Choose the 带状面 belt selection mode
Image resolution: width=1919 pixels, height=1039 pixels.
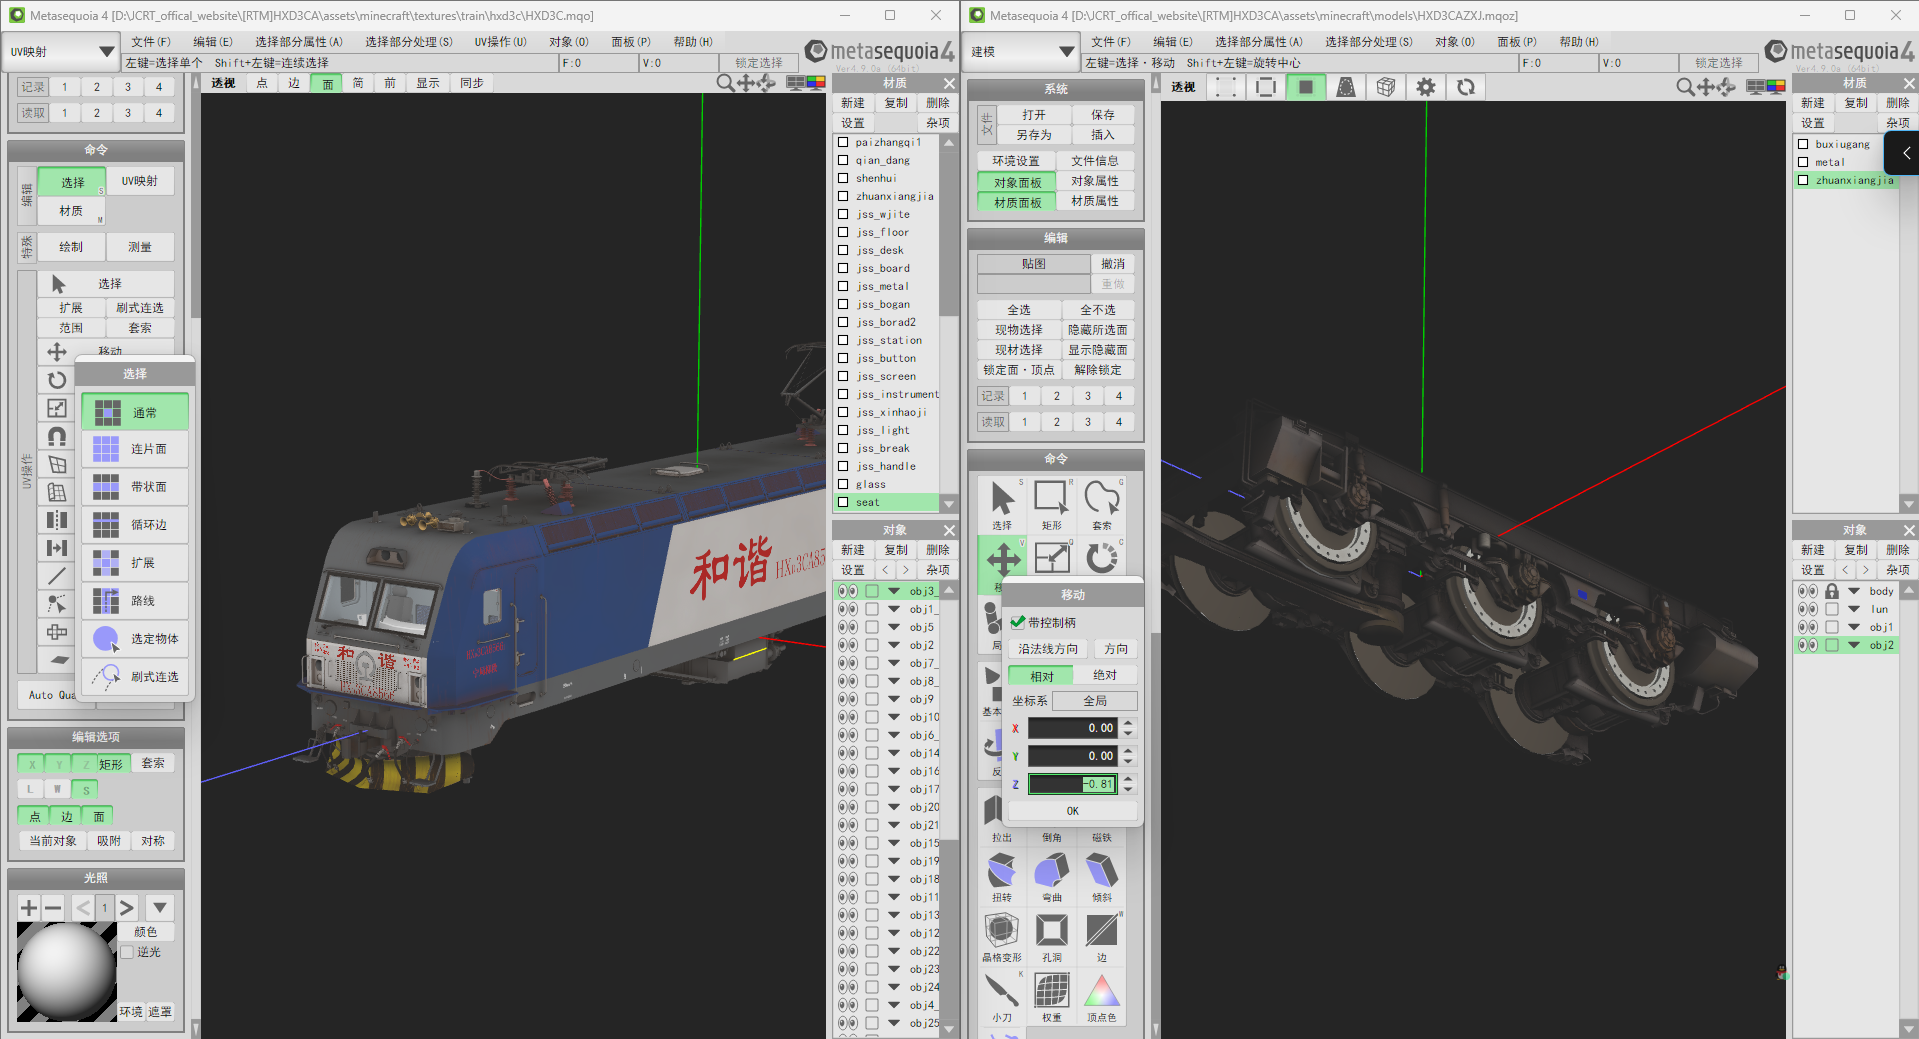coord(135,487)
